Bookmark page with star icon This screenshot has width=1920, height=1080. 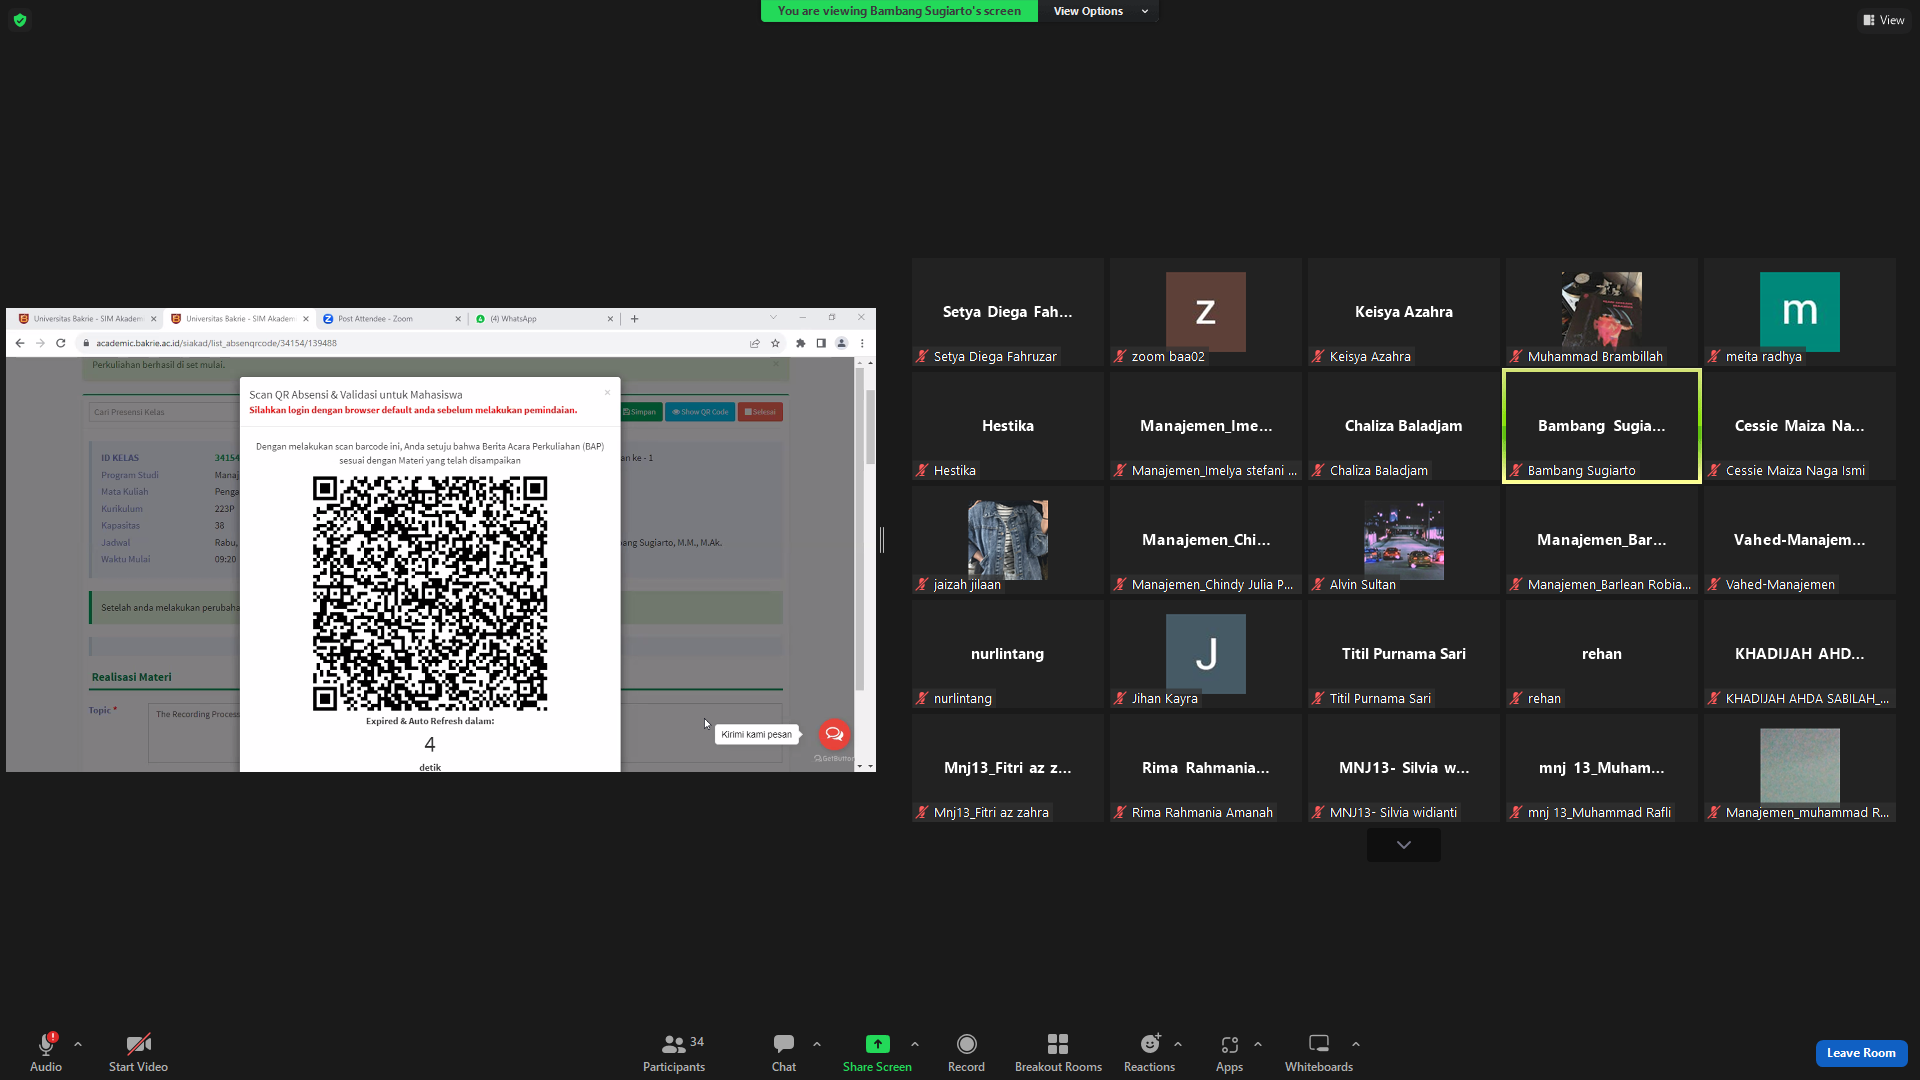tap(775, 343)
